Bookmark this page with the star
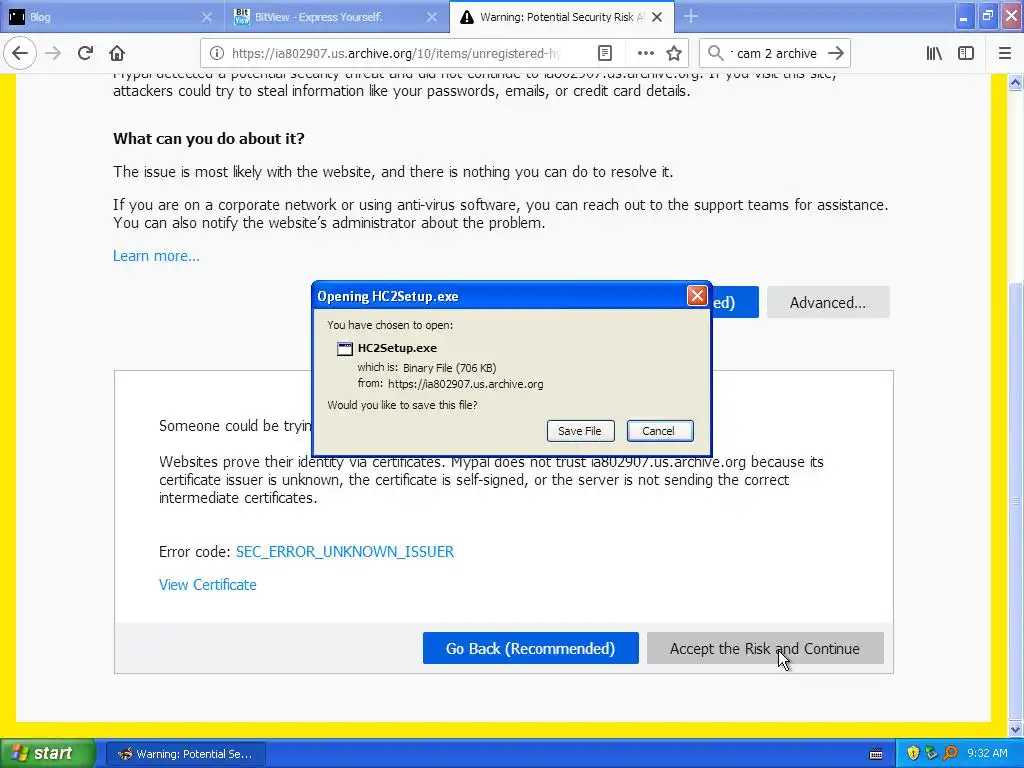This screenshot has width=1024, height=768. point(674,53)
